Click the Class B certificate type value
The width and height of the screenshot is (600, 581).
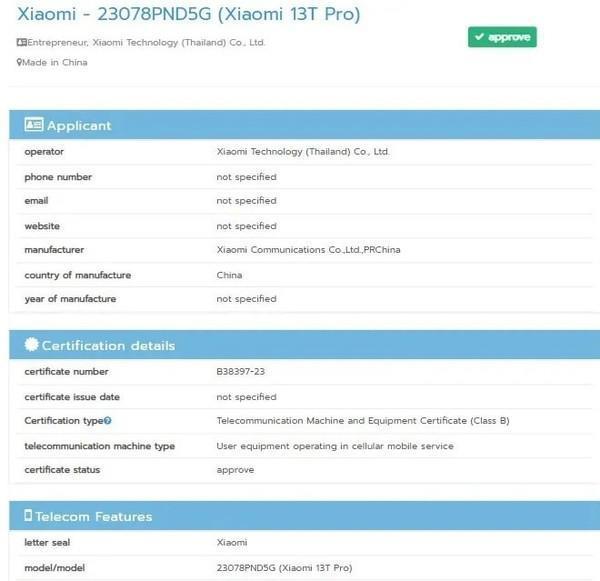pyautogui.click(x=363, y=421)
